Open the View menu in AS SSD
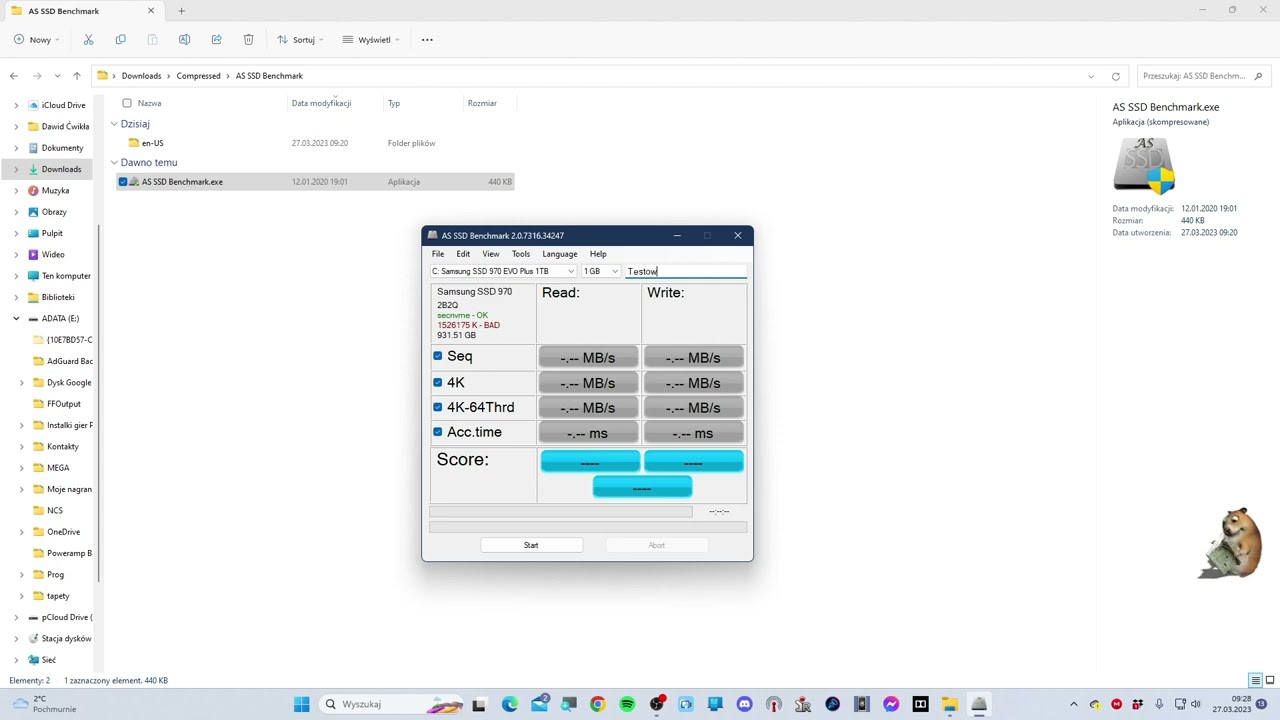The image size is (1280, 720). click(491, 254)
